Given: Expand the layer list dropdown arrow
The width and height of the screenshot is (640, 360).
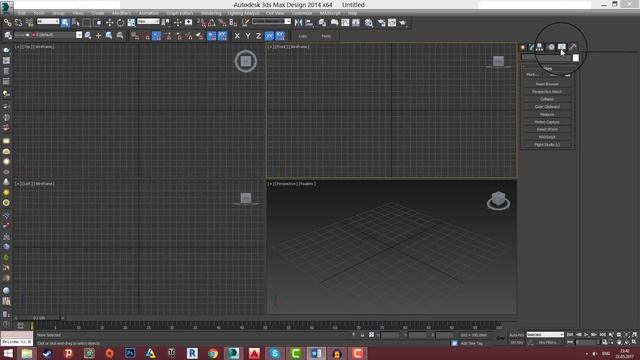Looking at the screenshot, I should pos(79,35).
